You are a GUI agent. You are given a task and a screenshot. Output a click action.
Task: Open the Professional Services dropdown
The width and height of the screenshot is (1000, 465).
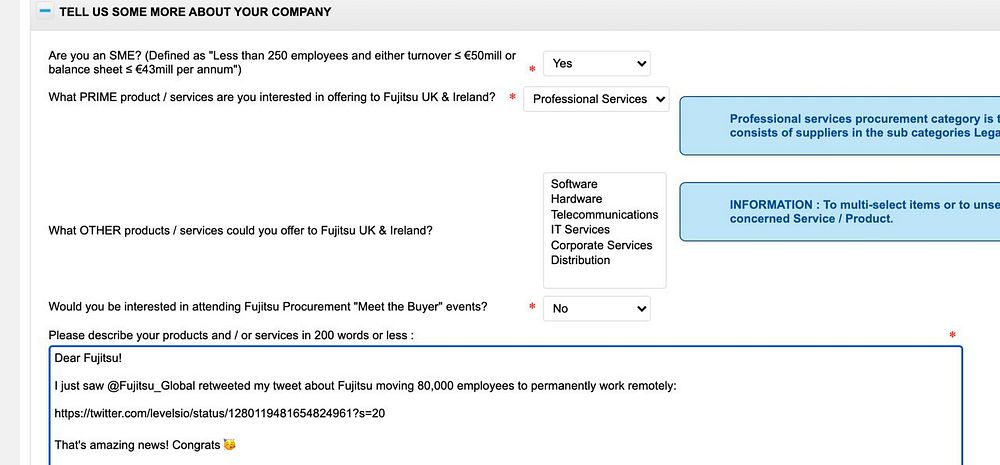pos(599,99)
